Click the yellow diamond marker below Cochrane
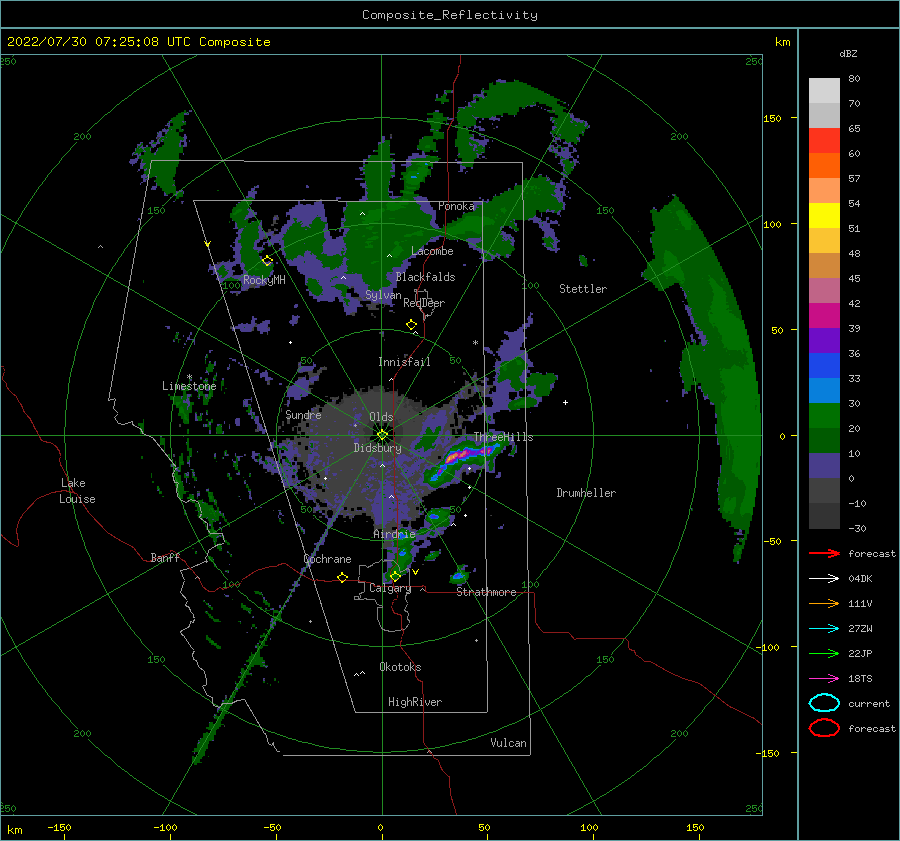 tap(342, 577)
